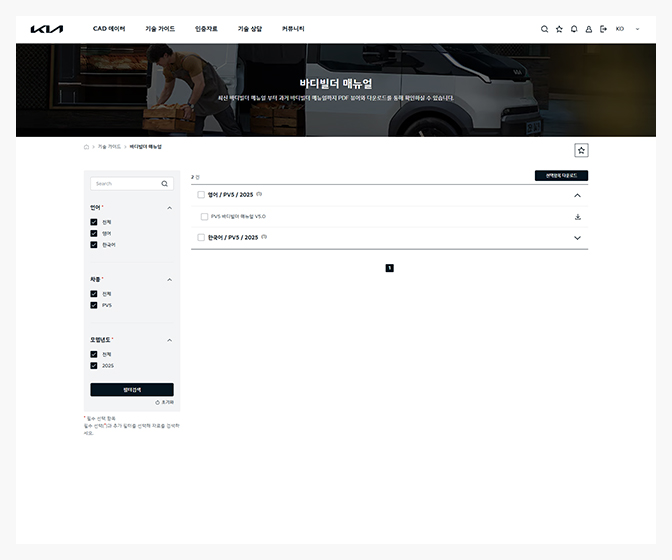Expand the 한국어 / PV5 / 2025 row
Screen dimensions: 672x560
coord(577,238)
